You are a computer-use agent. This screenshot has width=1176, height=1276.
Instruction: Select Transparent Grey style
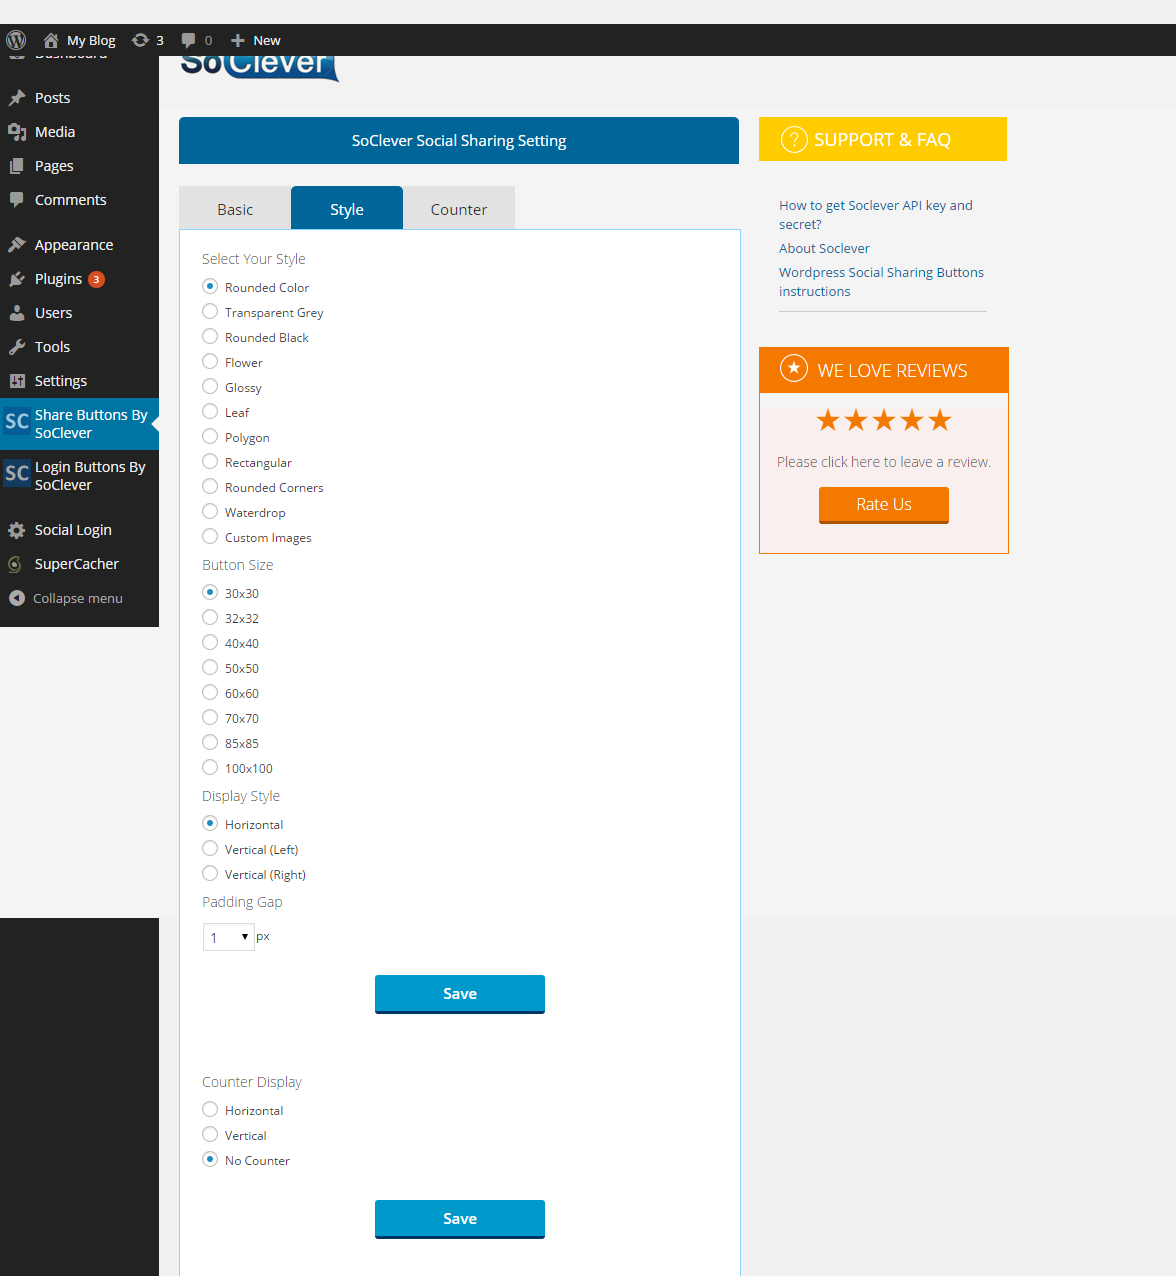coord(210,312)
